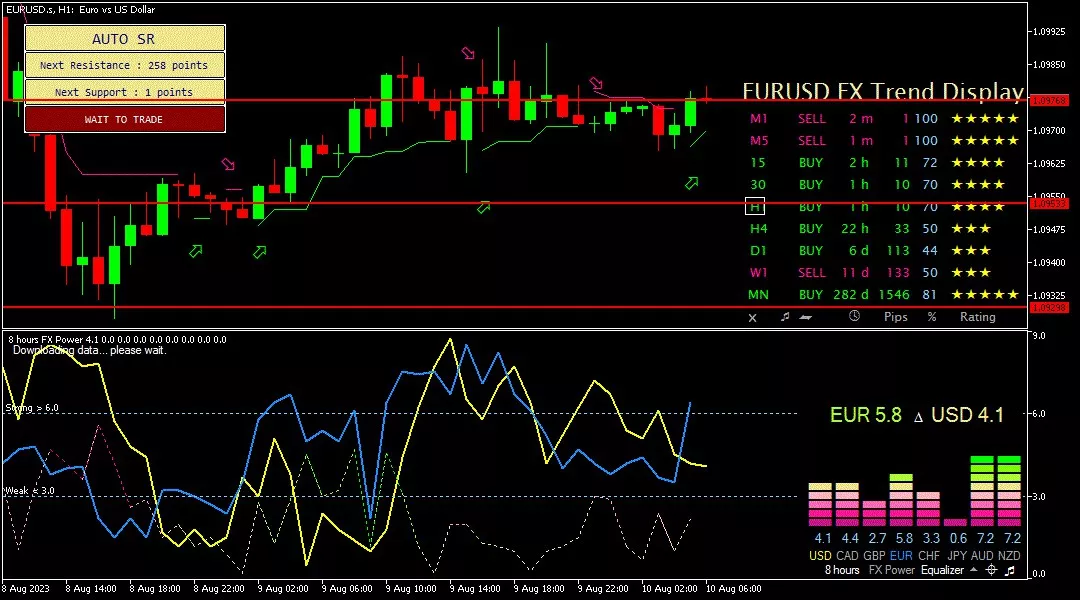This screenshot has height=600, width=1080.
Task: Toggle the FX Trend music note alert icon
Action: coord(785,317)
